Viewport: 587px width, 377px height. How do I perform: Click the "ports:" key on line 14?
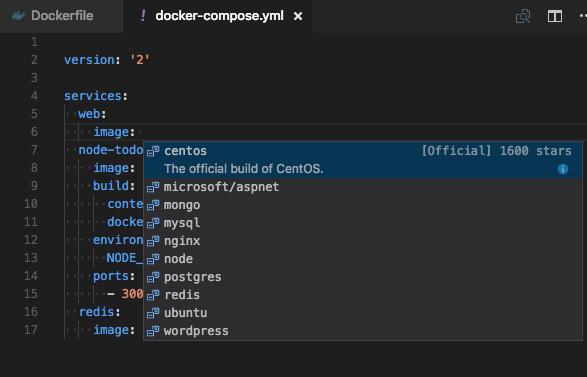click(x=114, y=276)
